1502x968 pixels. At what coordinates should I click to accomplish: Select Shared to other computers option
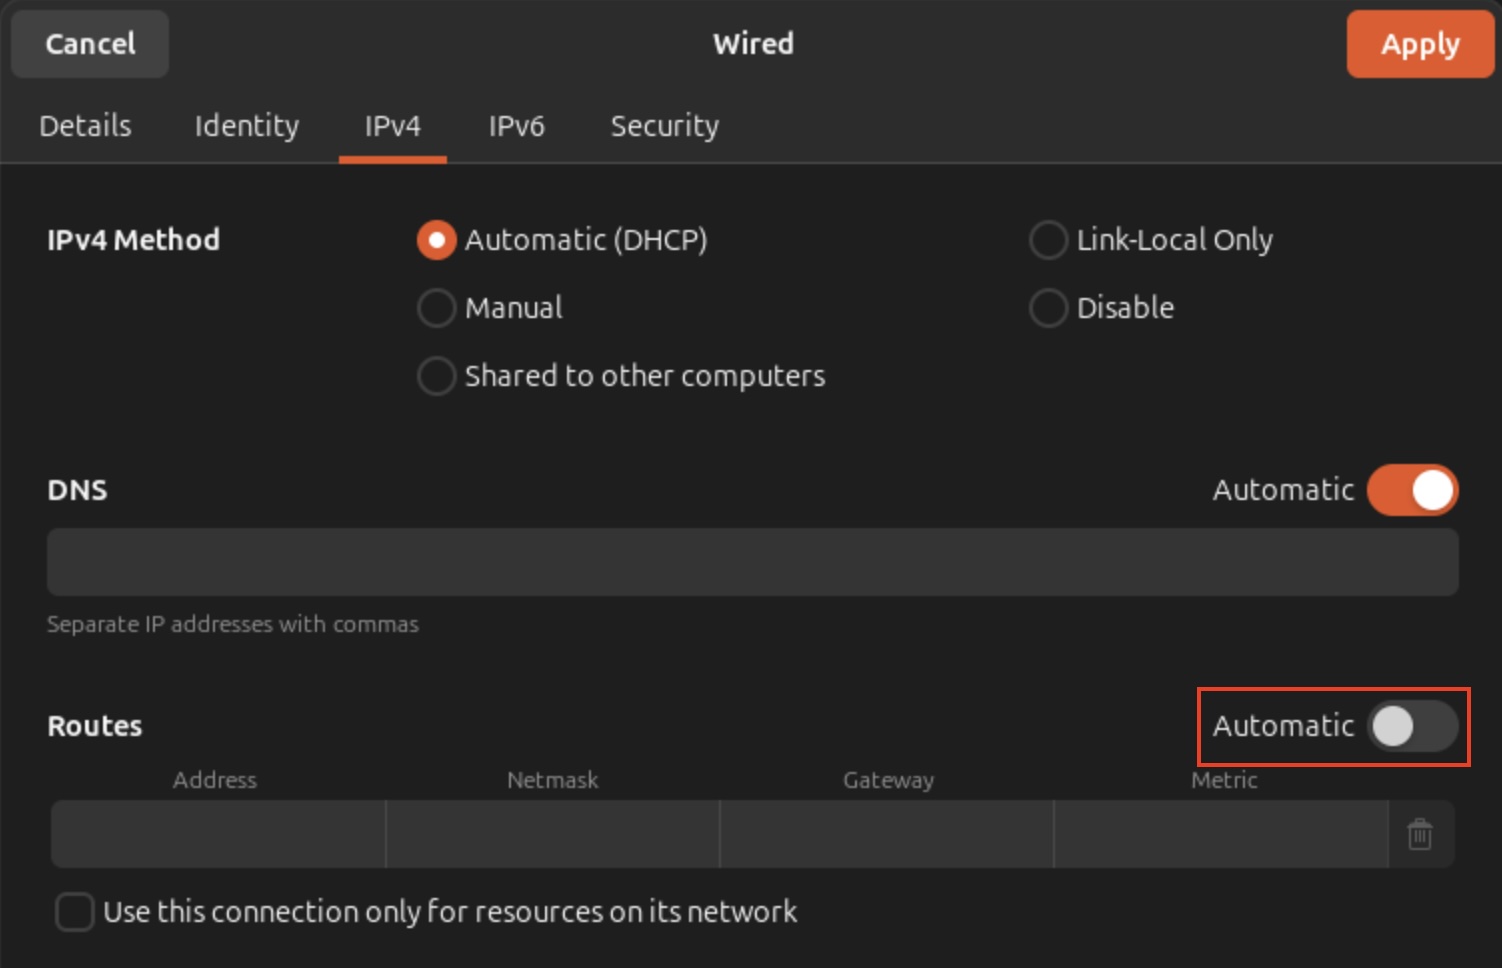click(x=436, y=376)
